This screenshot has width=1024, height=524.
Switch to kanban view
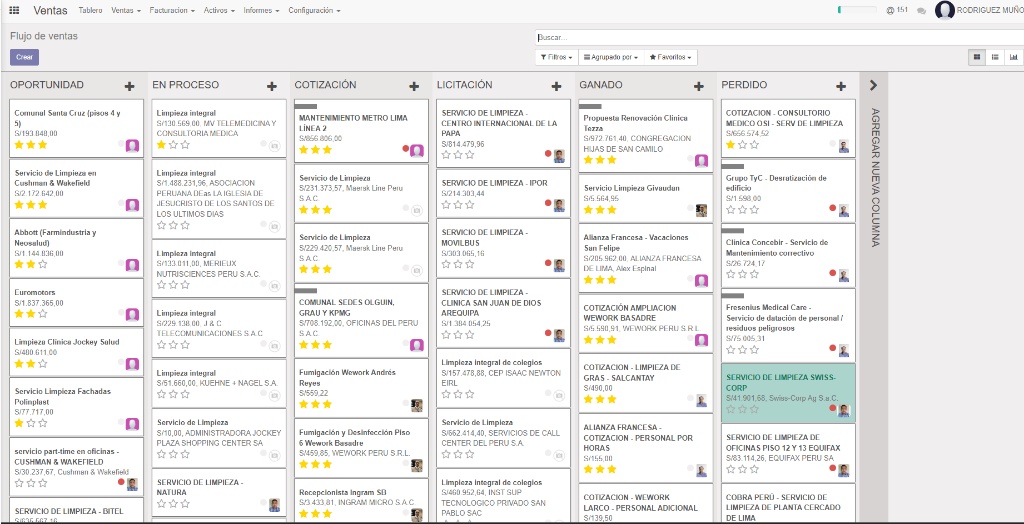977,57
